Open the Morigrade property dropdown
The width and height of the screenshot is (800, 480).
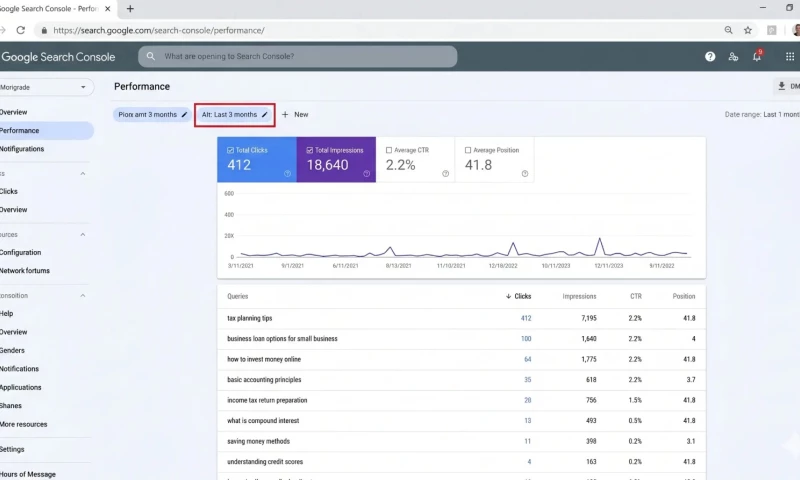click(45, 87)
